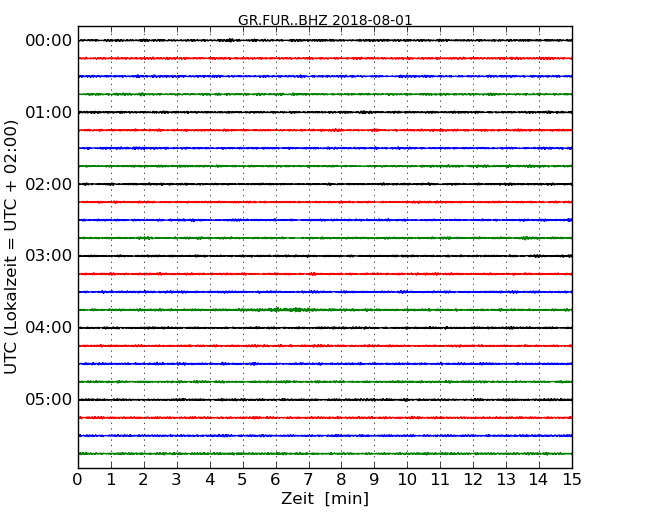Select the 04:00 time tick label
Screen dimensions: 650x520
point(49,328)
